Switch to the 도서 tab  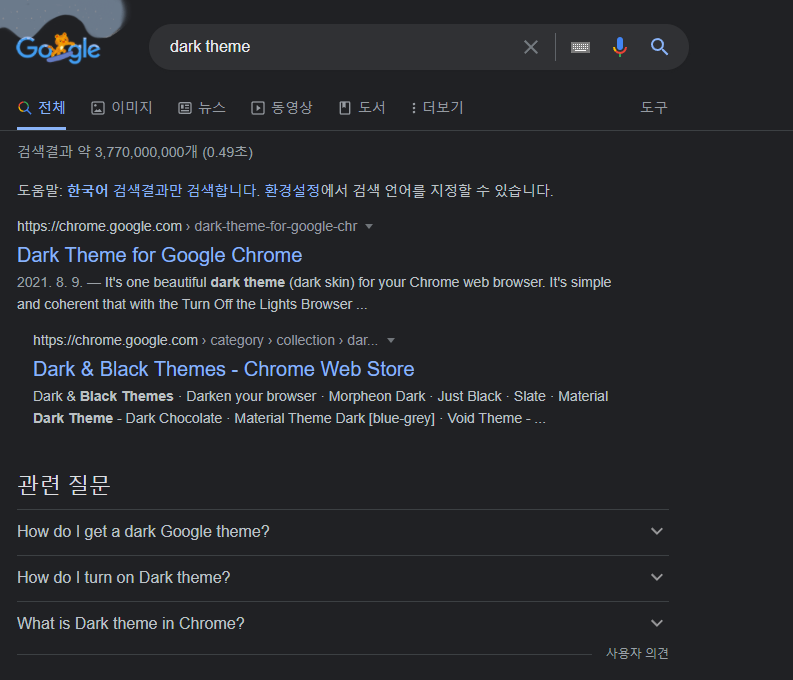[362, 108]
